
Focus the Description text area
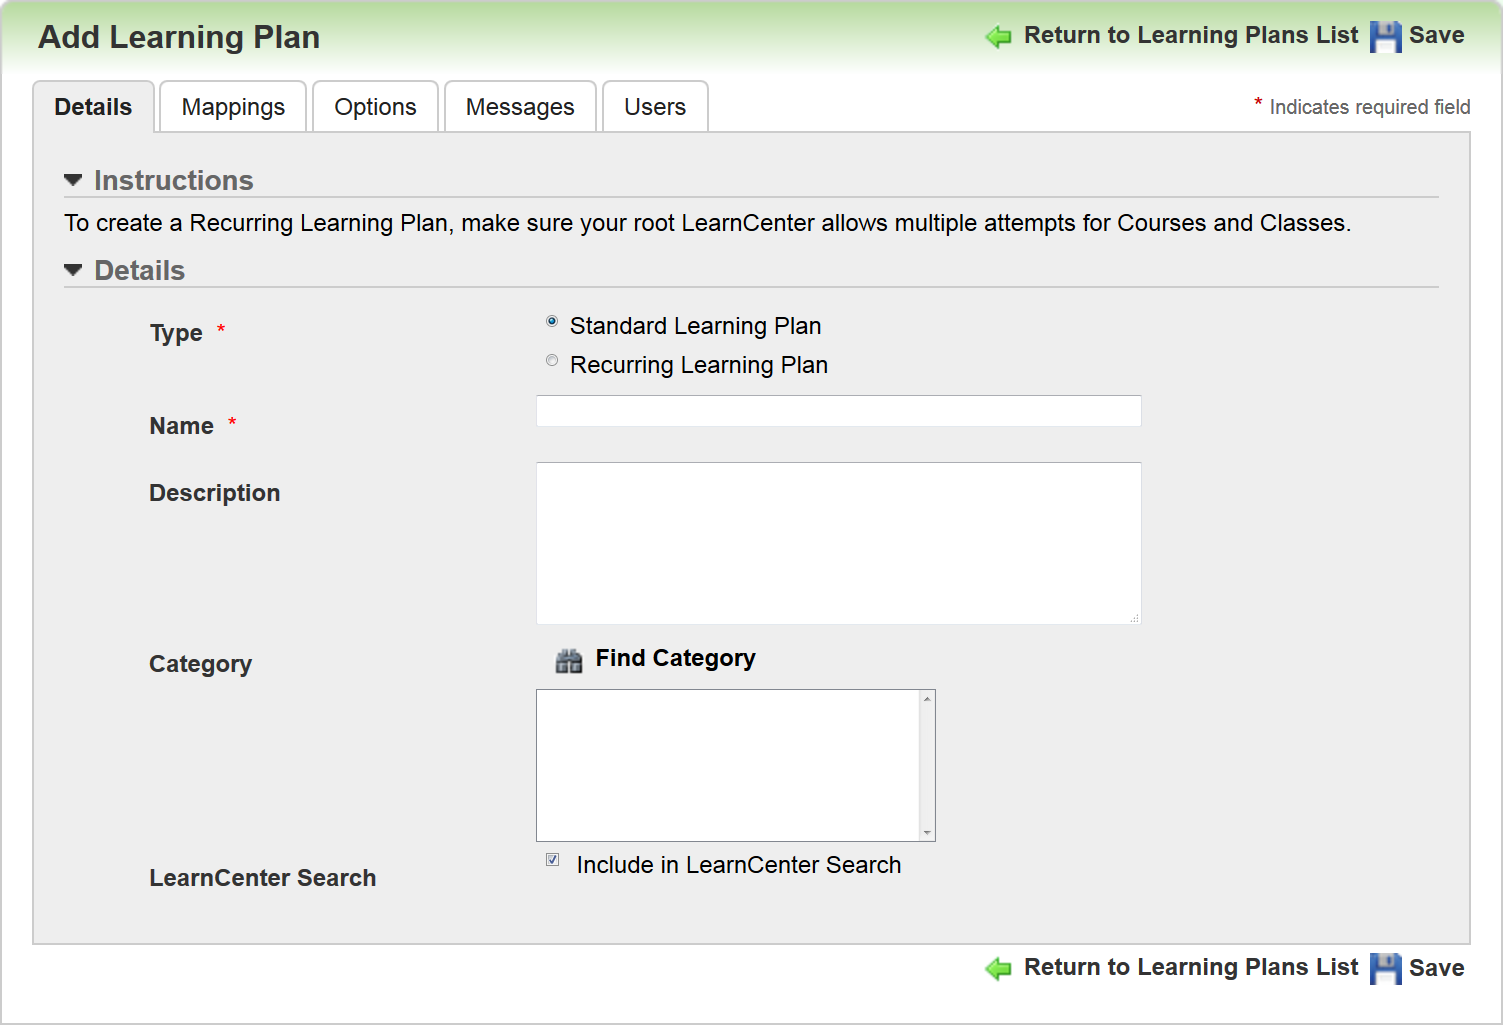(838, 543)
